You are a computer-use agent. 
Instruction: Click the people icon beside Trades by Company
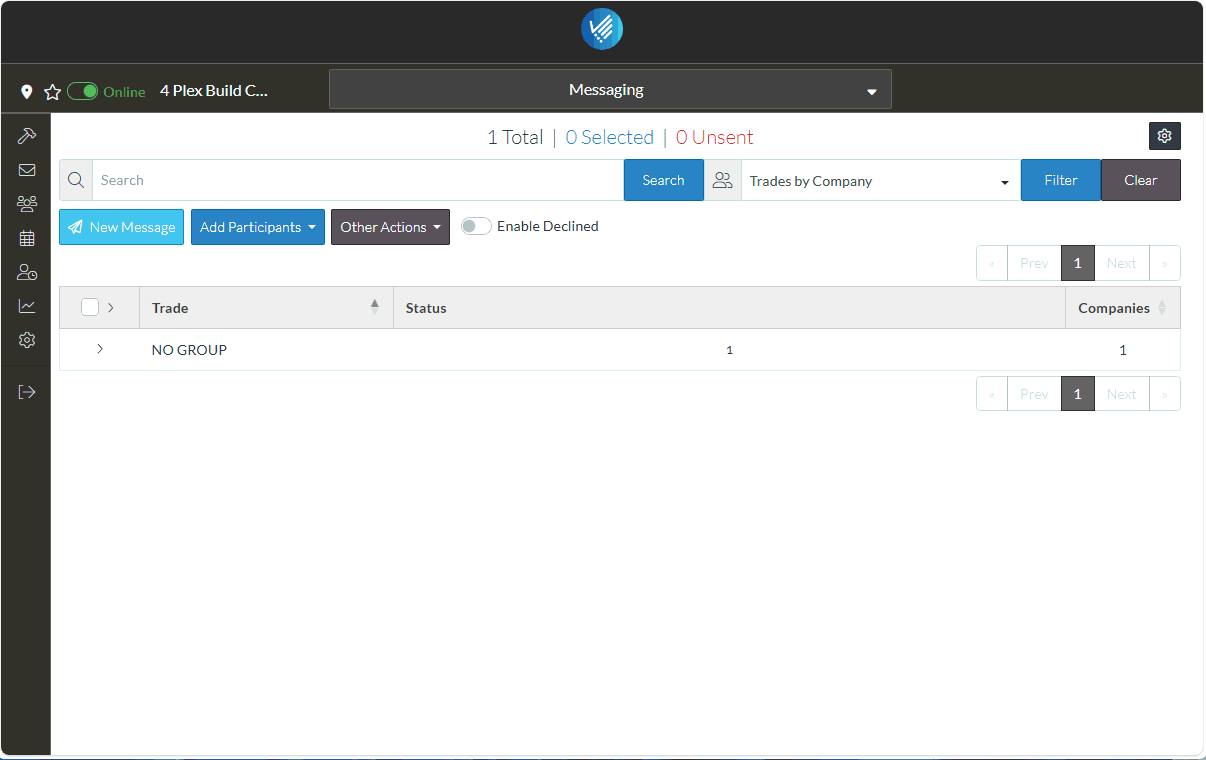723,180
